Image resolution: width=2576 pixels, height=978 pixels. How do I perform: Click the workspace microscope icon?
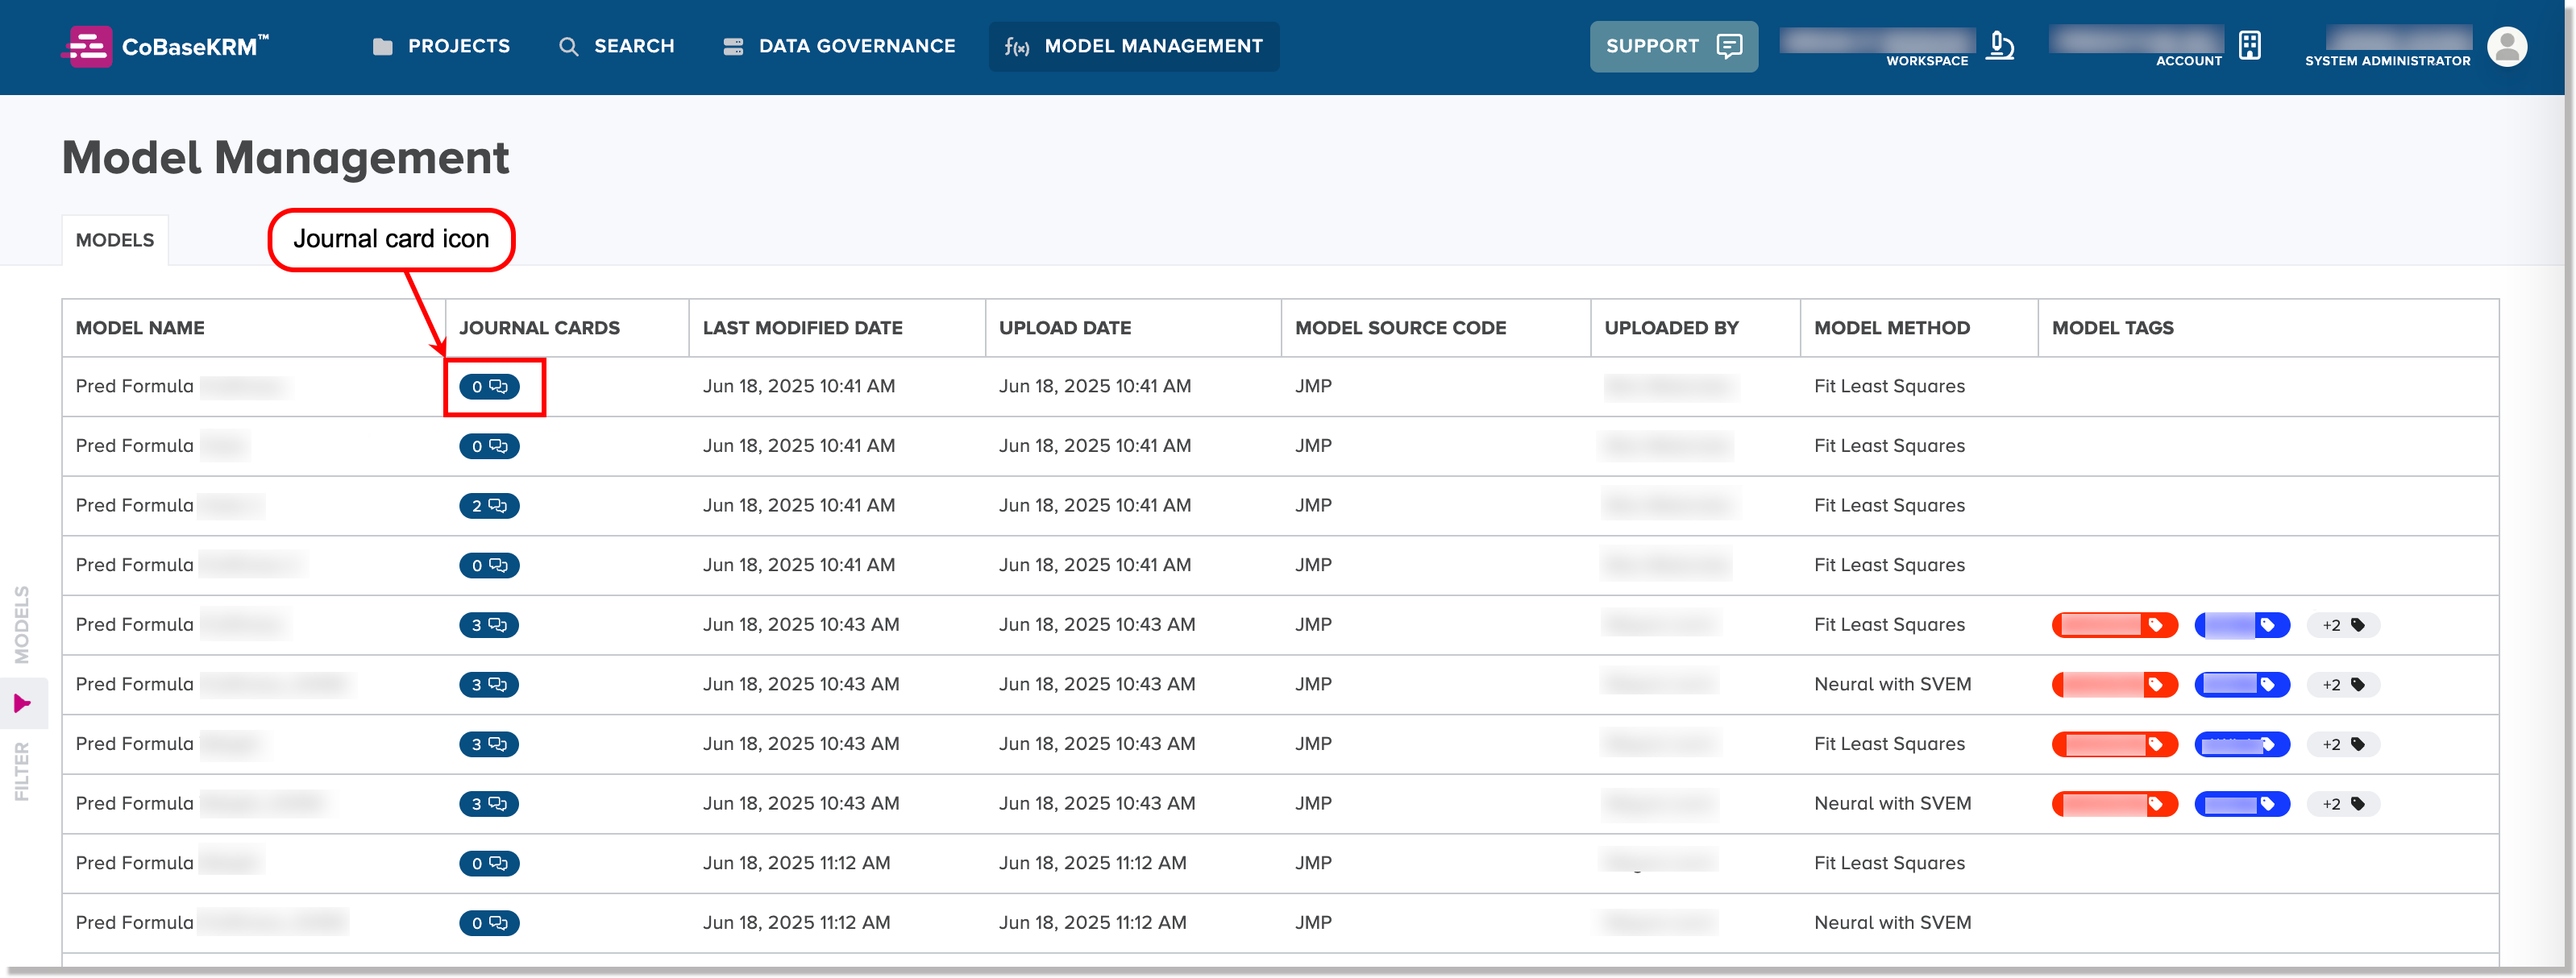(1999, 46)
